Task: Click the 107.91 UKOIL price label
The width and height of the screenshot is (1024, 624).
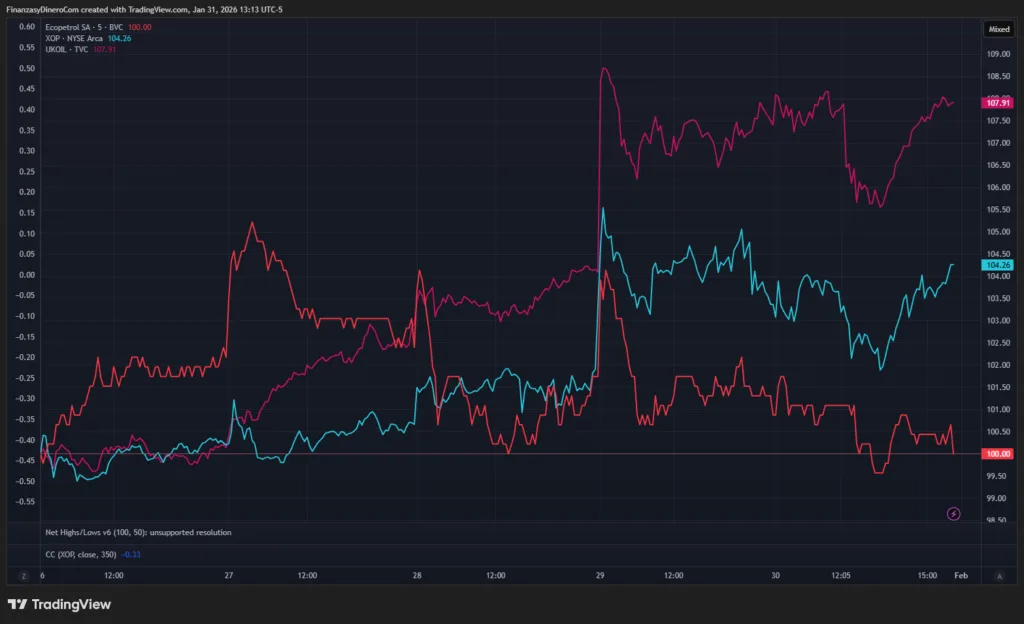Action: click(998, 103)
